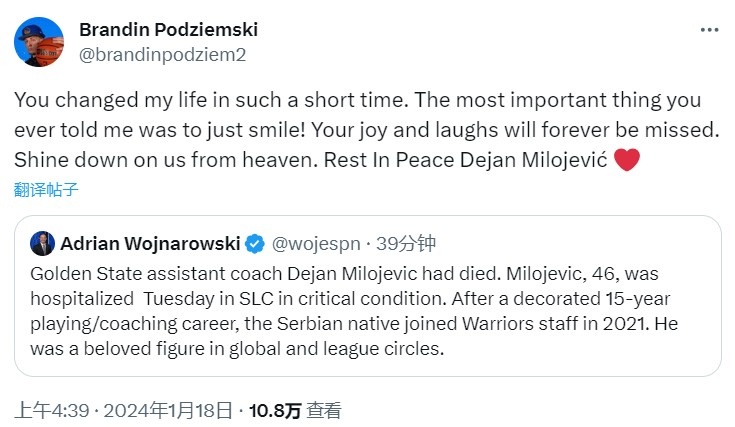The image size is (735, 427).
Task: Open Adrian Wojnarowski's profile name link
Action: (x=149, y=243)
